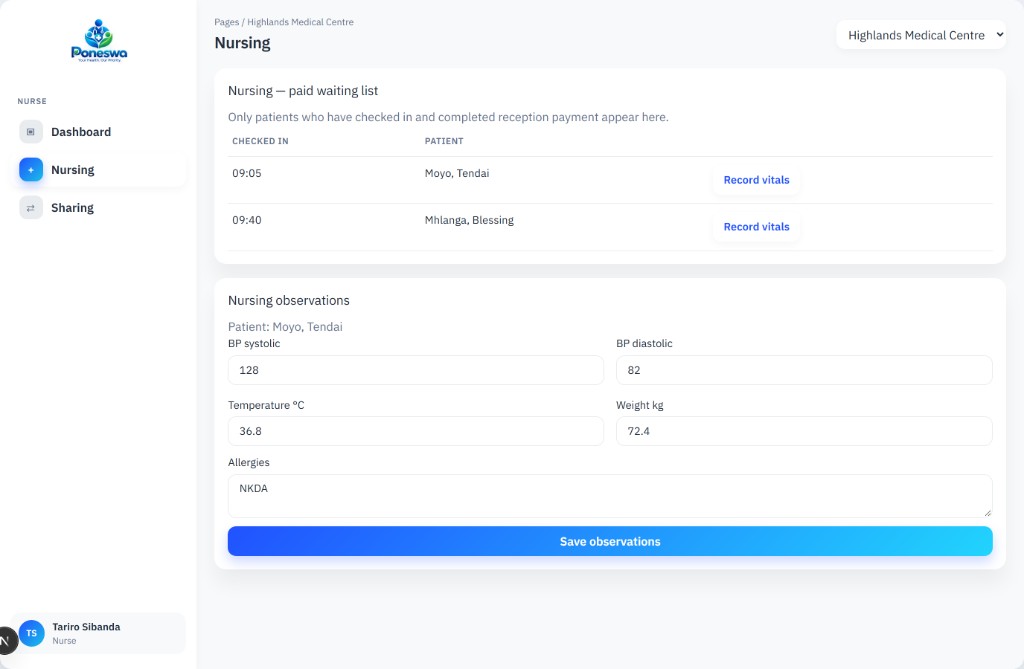The height and width of the screenshot is (669, 1024).
Task: Click the Nursing page title
Action: (x=242, y=43)
